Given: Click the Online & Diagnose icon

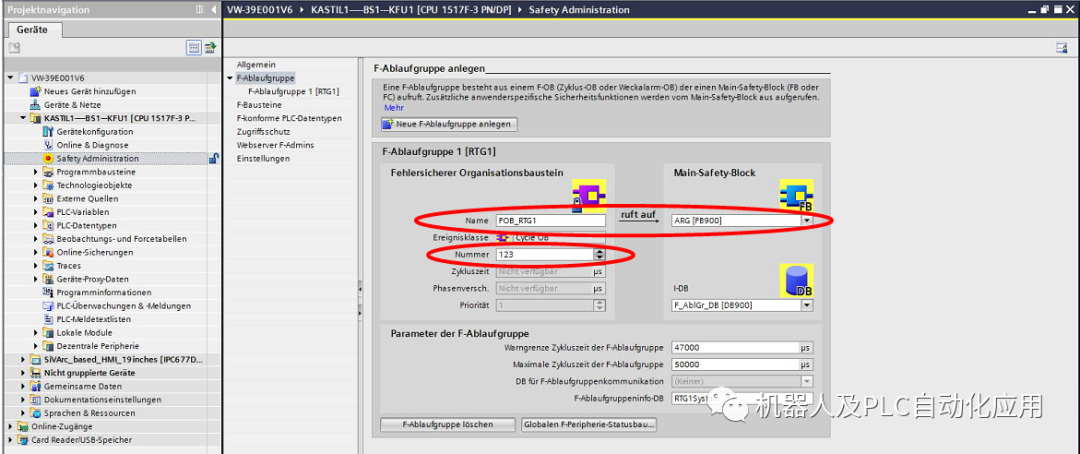Looking at the screenshot, I should click(x=48, y=145).
